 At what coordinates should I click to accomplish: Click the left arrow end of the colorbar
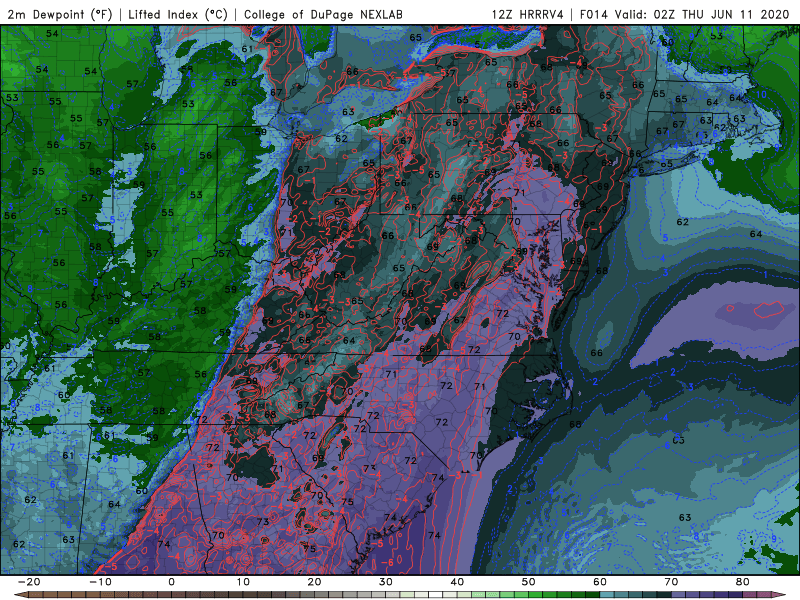tap(20, 595)
